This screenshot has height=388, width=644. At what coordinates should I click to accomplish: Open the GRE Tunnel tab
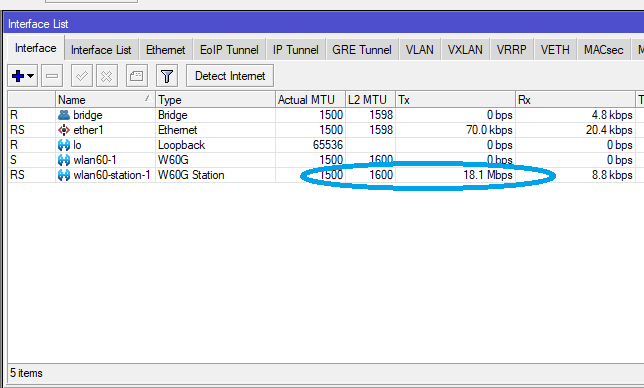pyautogui.click(x=362, y=50)
